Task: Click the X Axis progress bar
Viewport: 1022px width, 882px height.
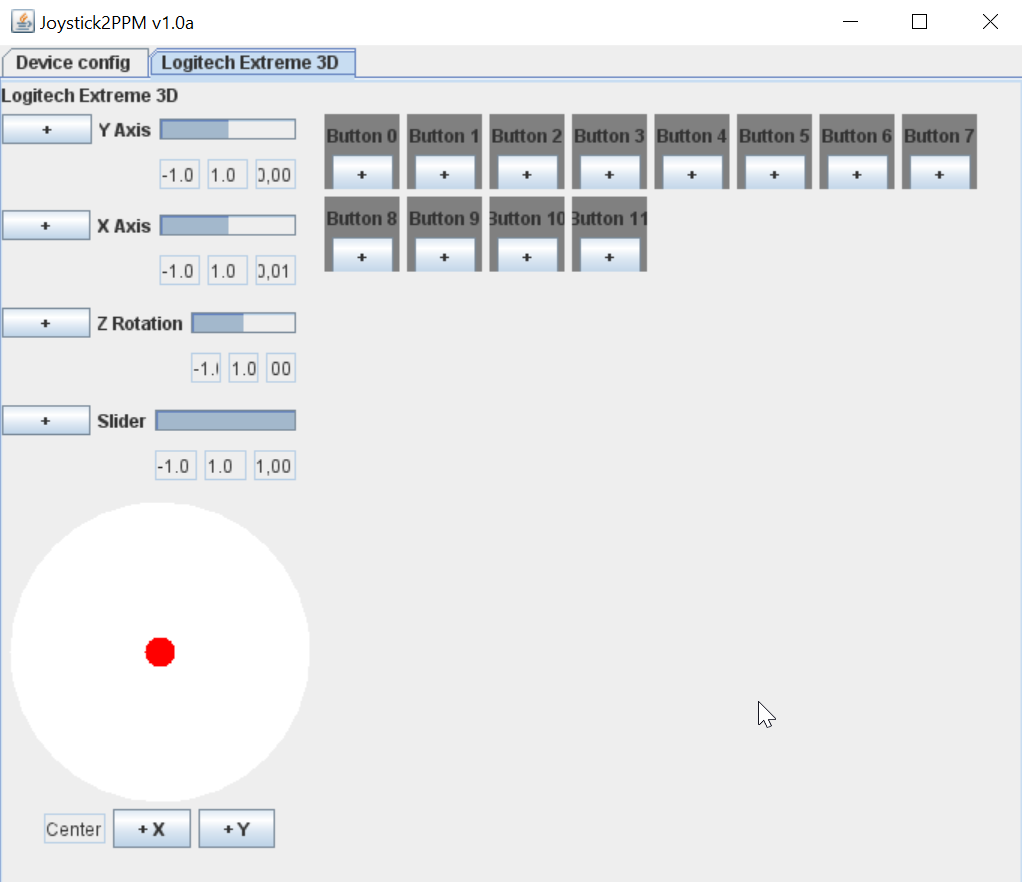Action: coord(227,226)
